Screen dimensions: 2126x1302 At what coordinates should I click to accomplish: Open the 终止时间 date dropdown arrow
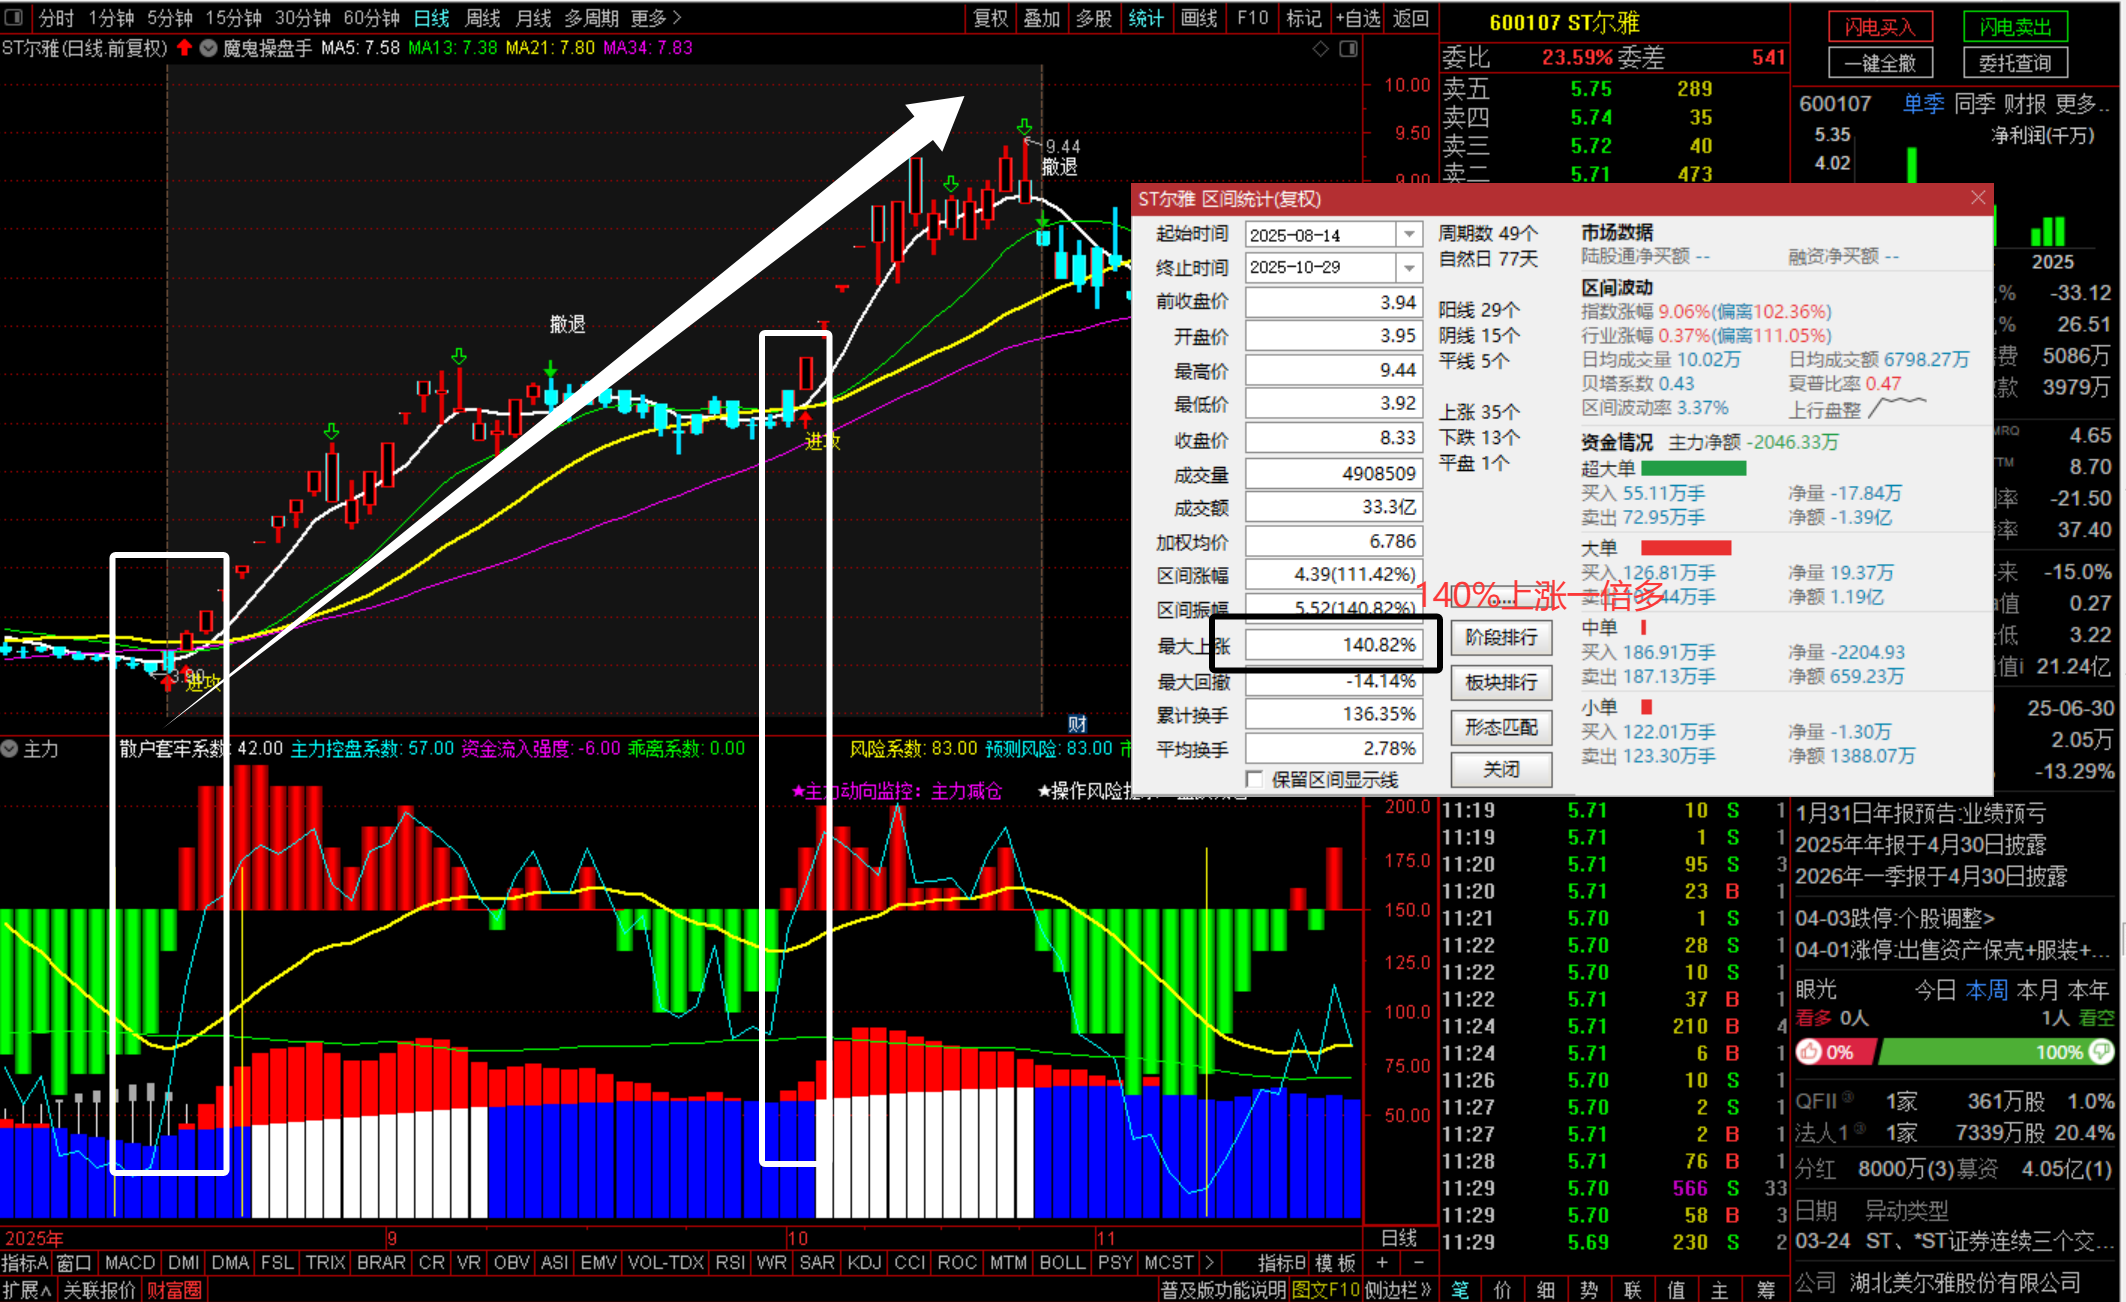(x=1409, y=268)
